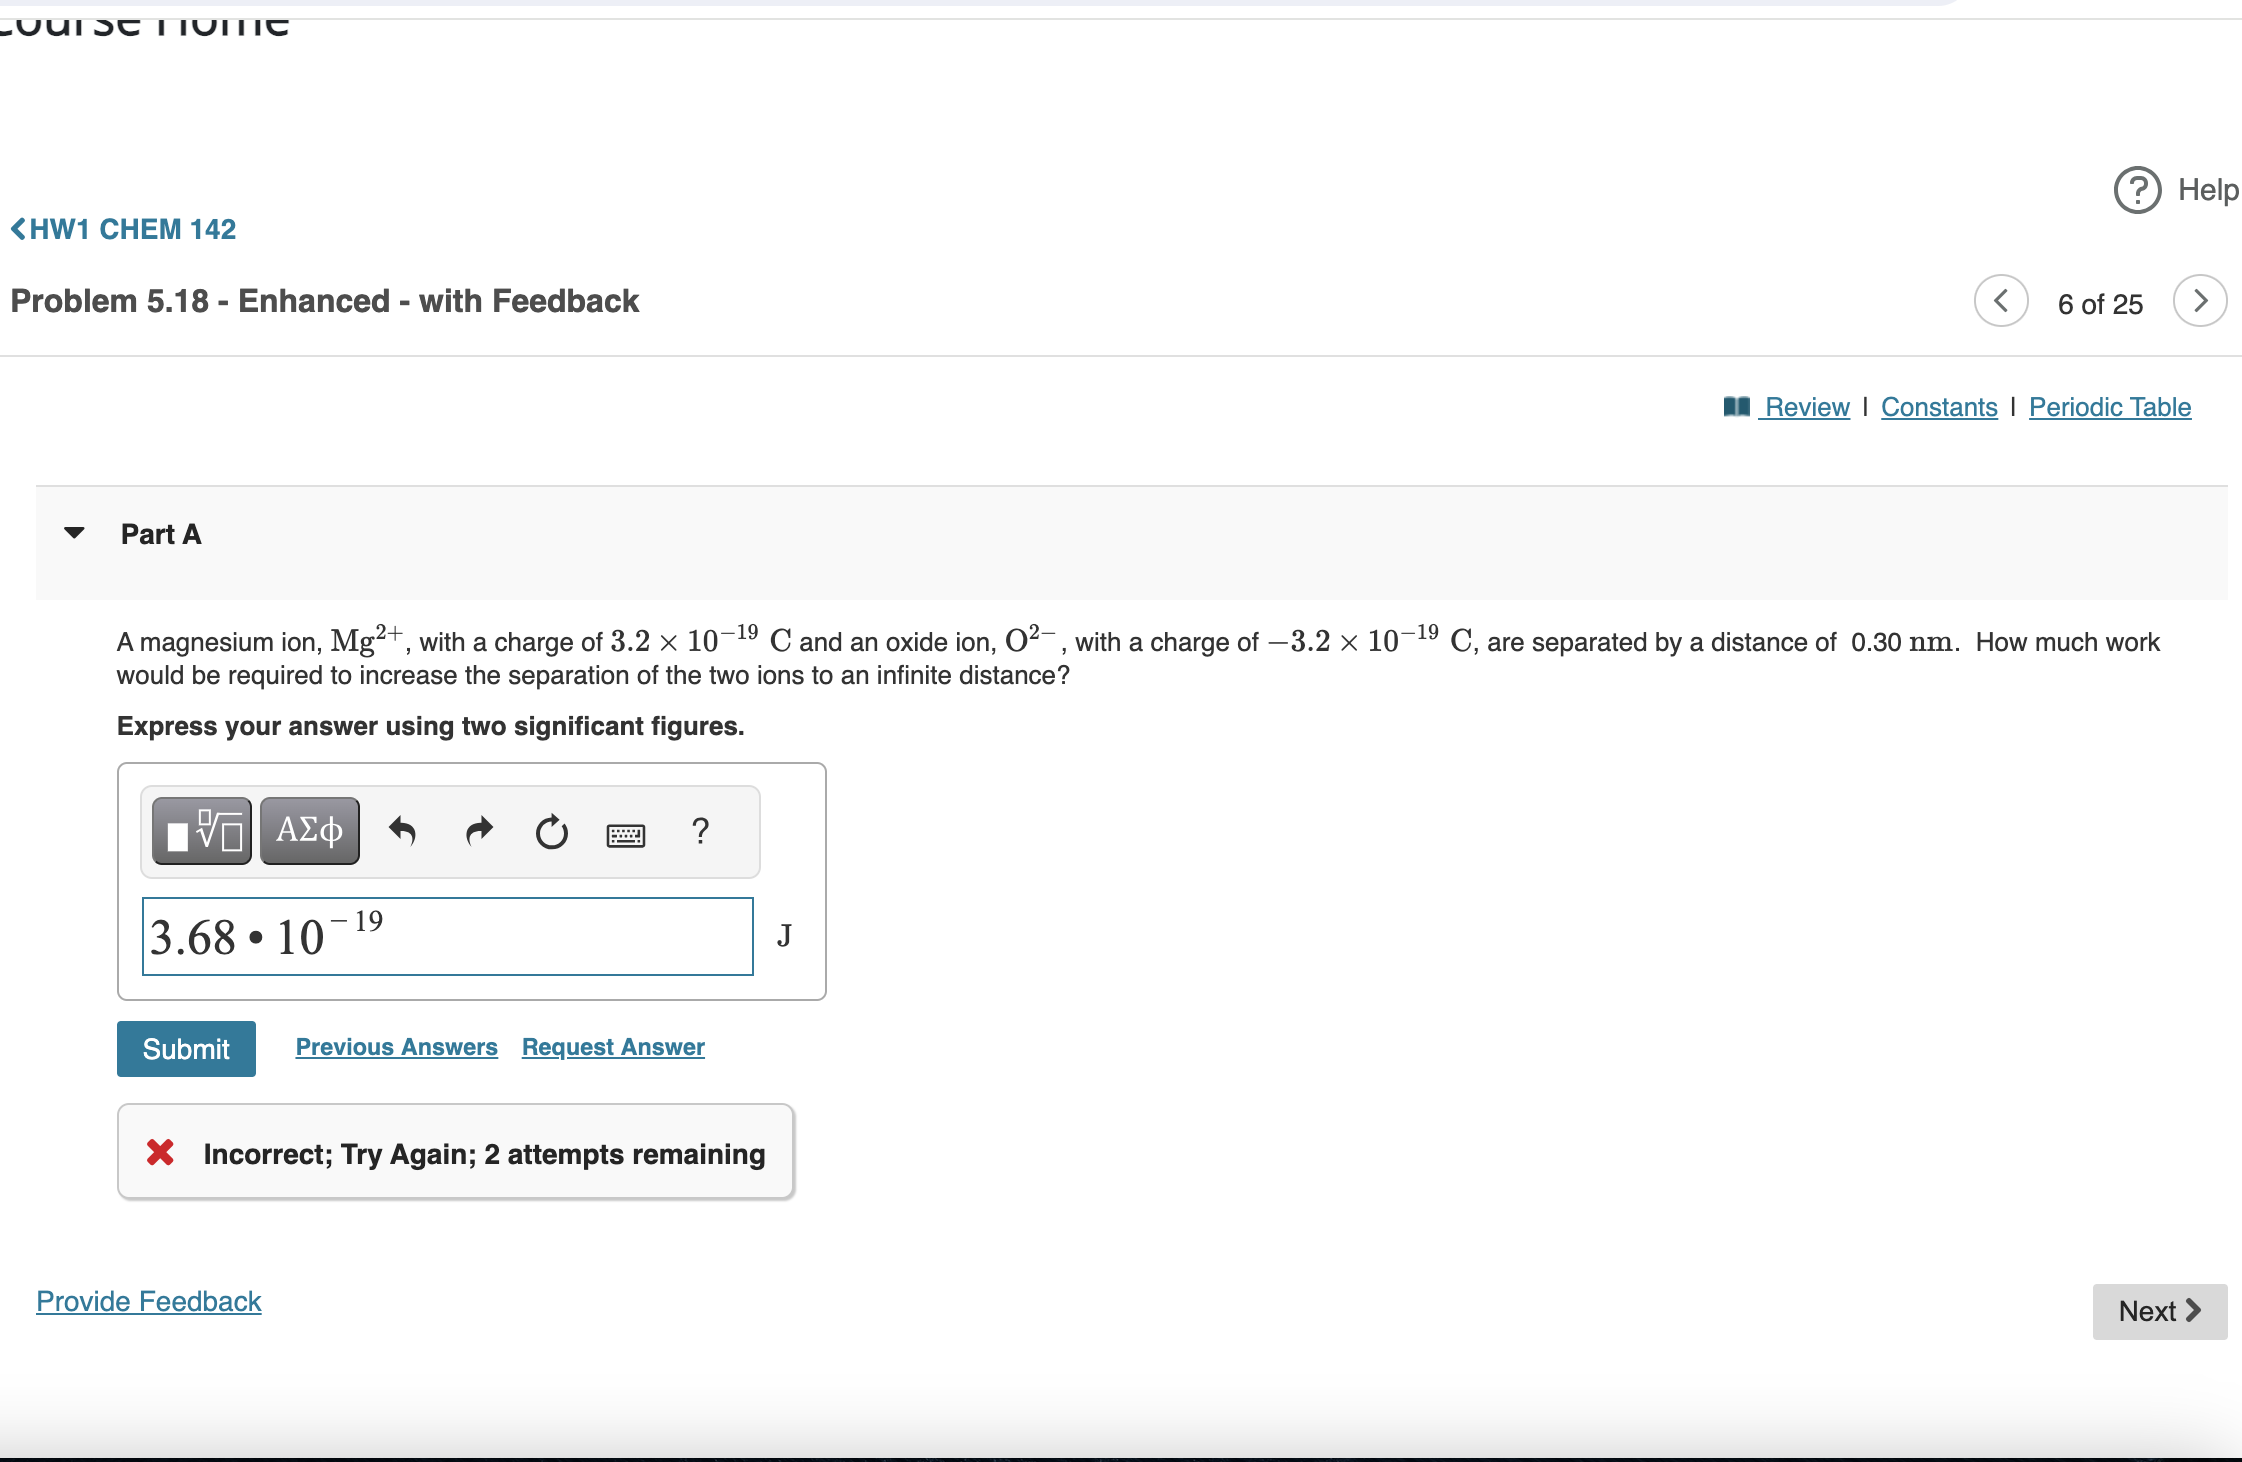This screenshot has width=2242, height=1462.
Task: Open keyboard shortcuts icon
Action: tap(626, 834)
